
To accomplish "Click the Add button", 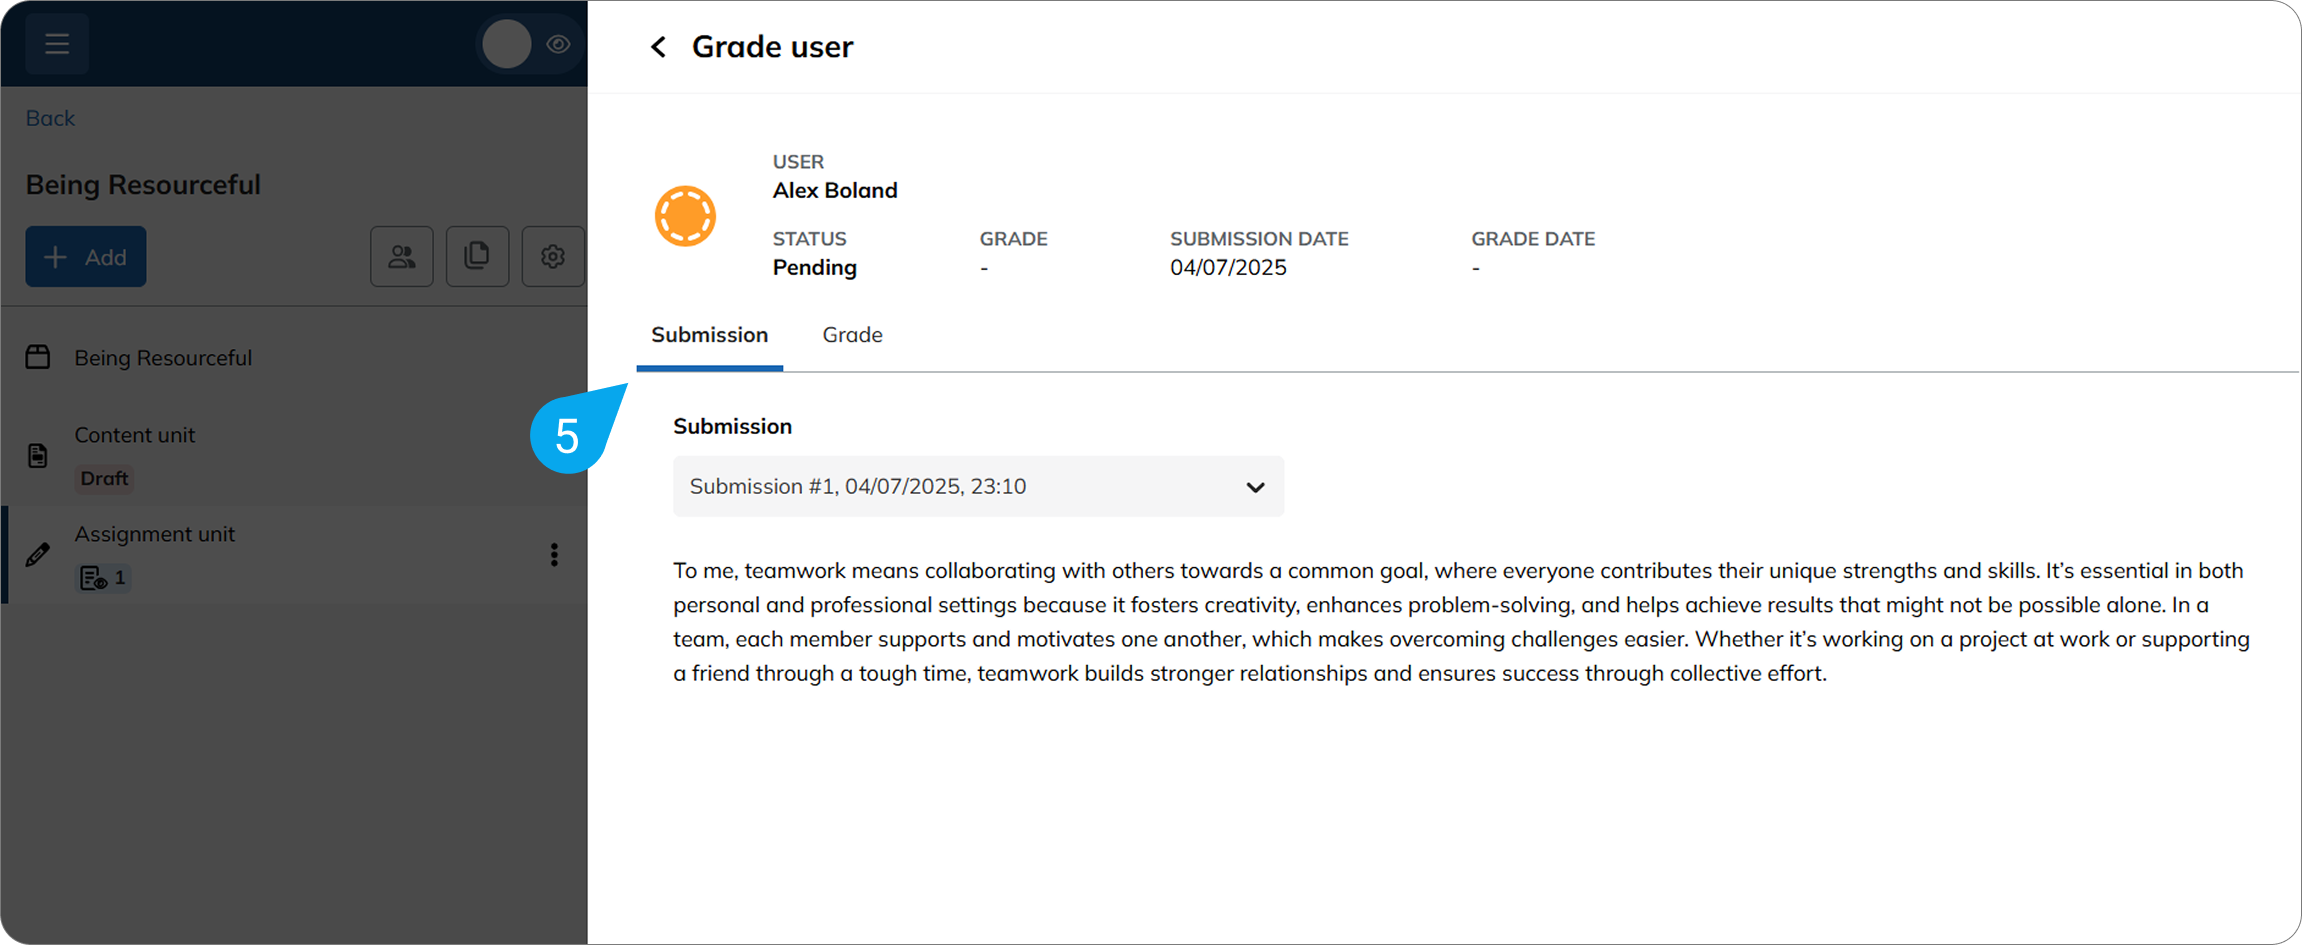I will 86,257.
